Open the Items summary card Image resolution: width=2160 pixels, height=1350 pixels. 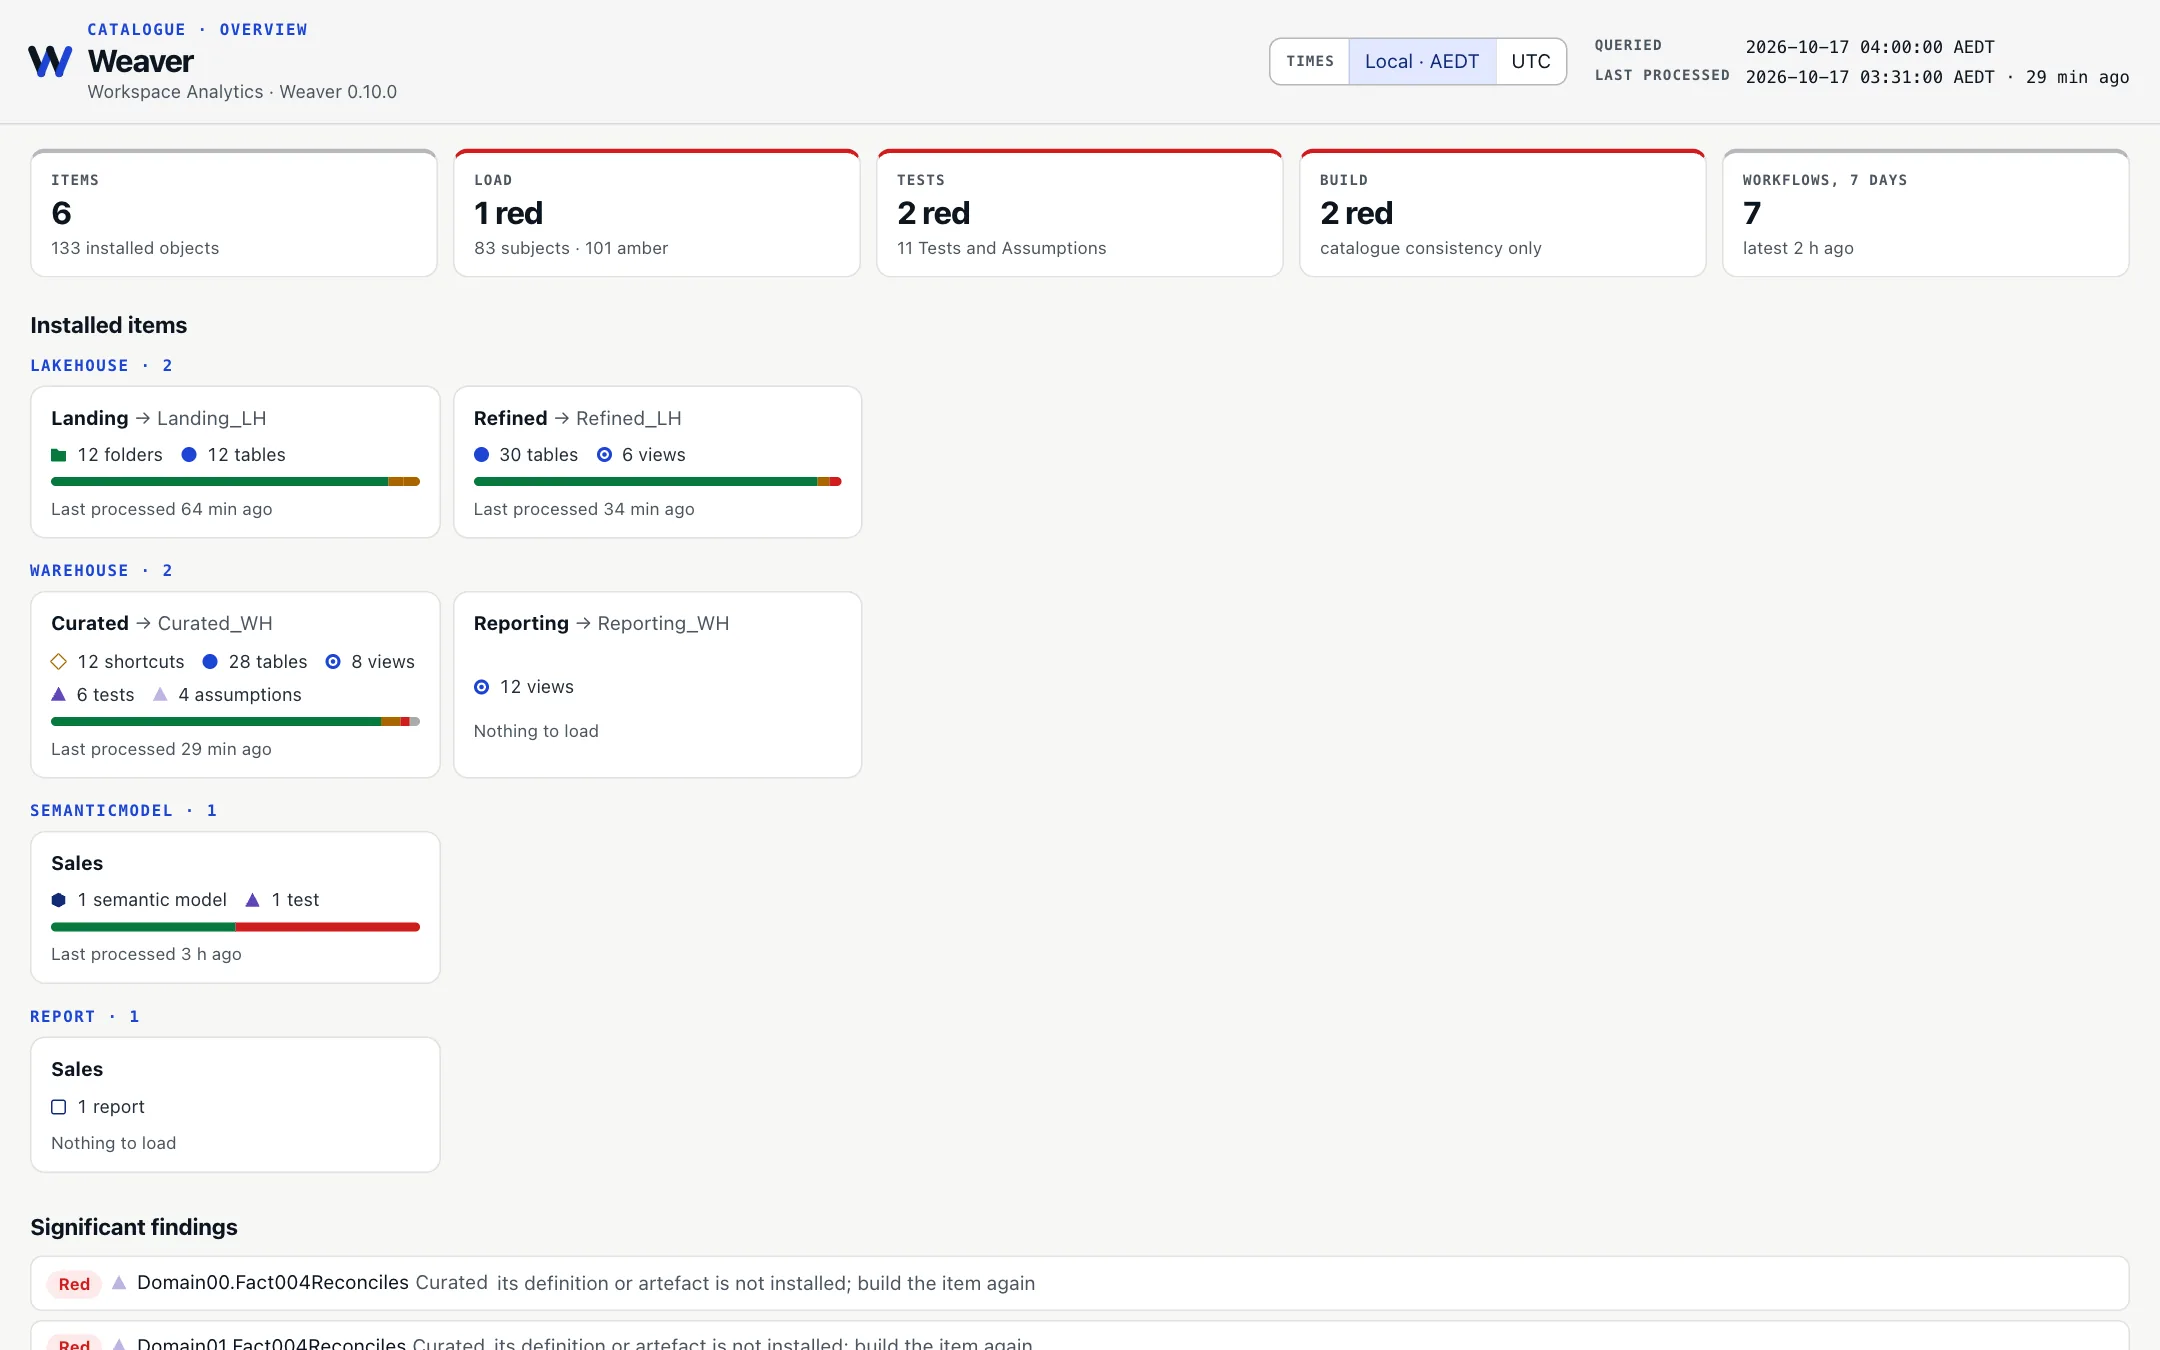[234, 213]
